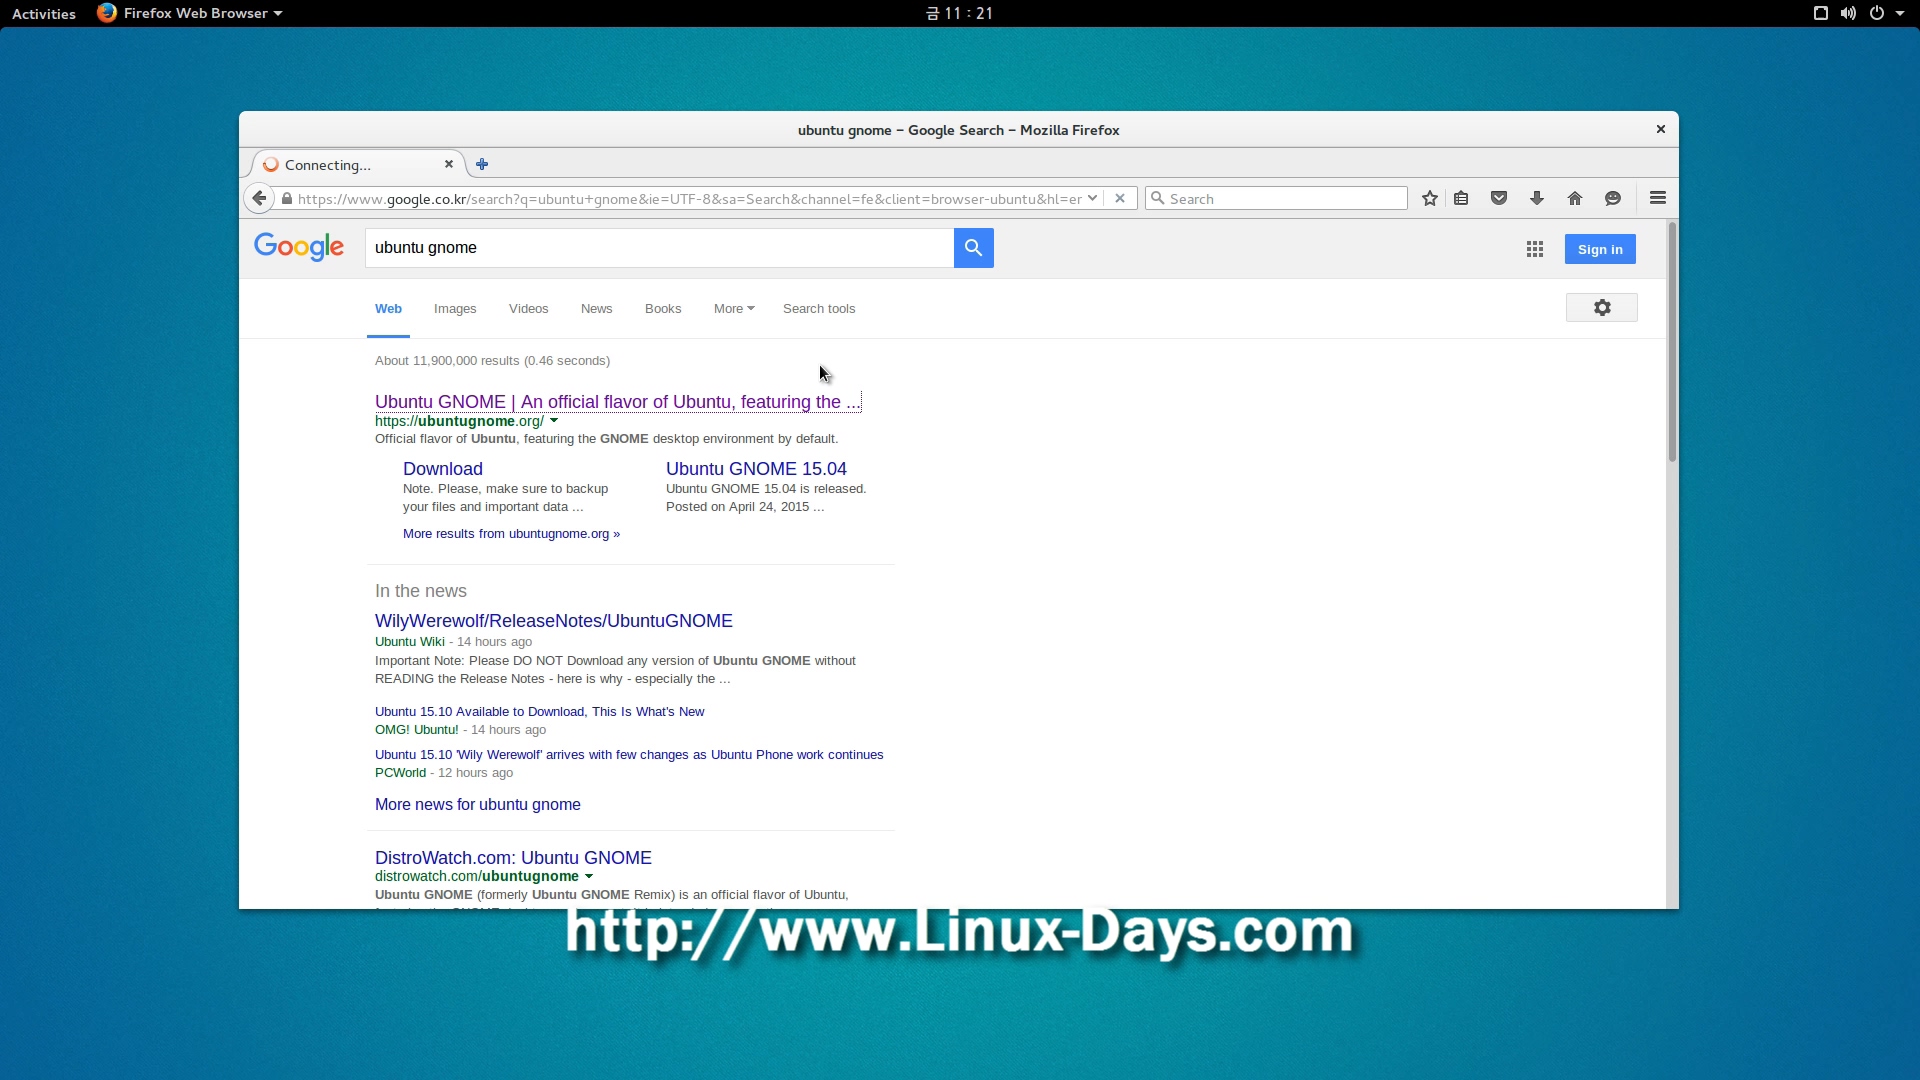Open a new tab with the plus icon
This screenshot has height=1080, width=1920.
pyautogui.click(x=482, y=164)
